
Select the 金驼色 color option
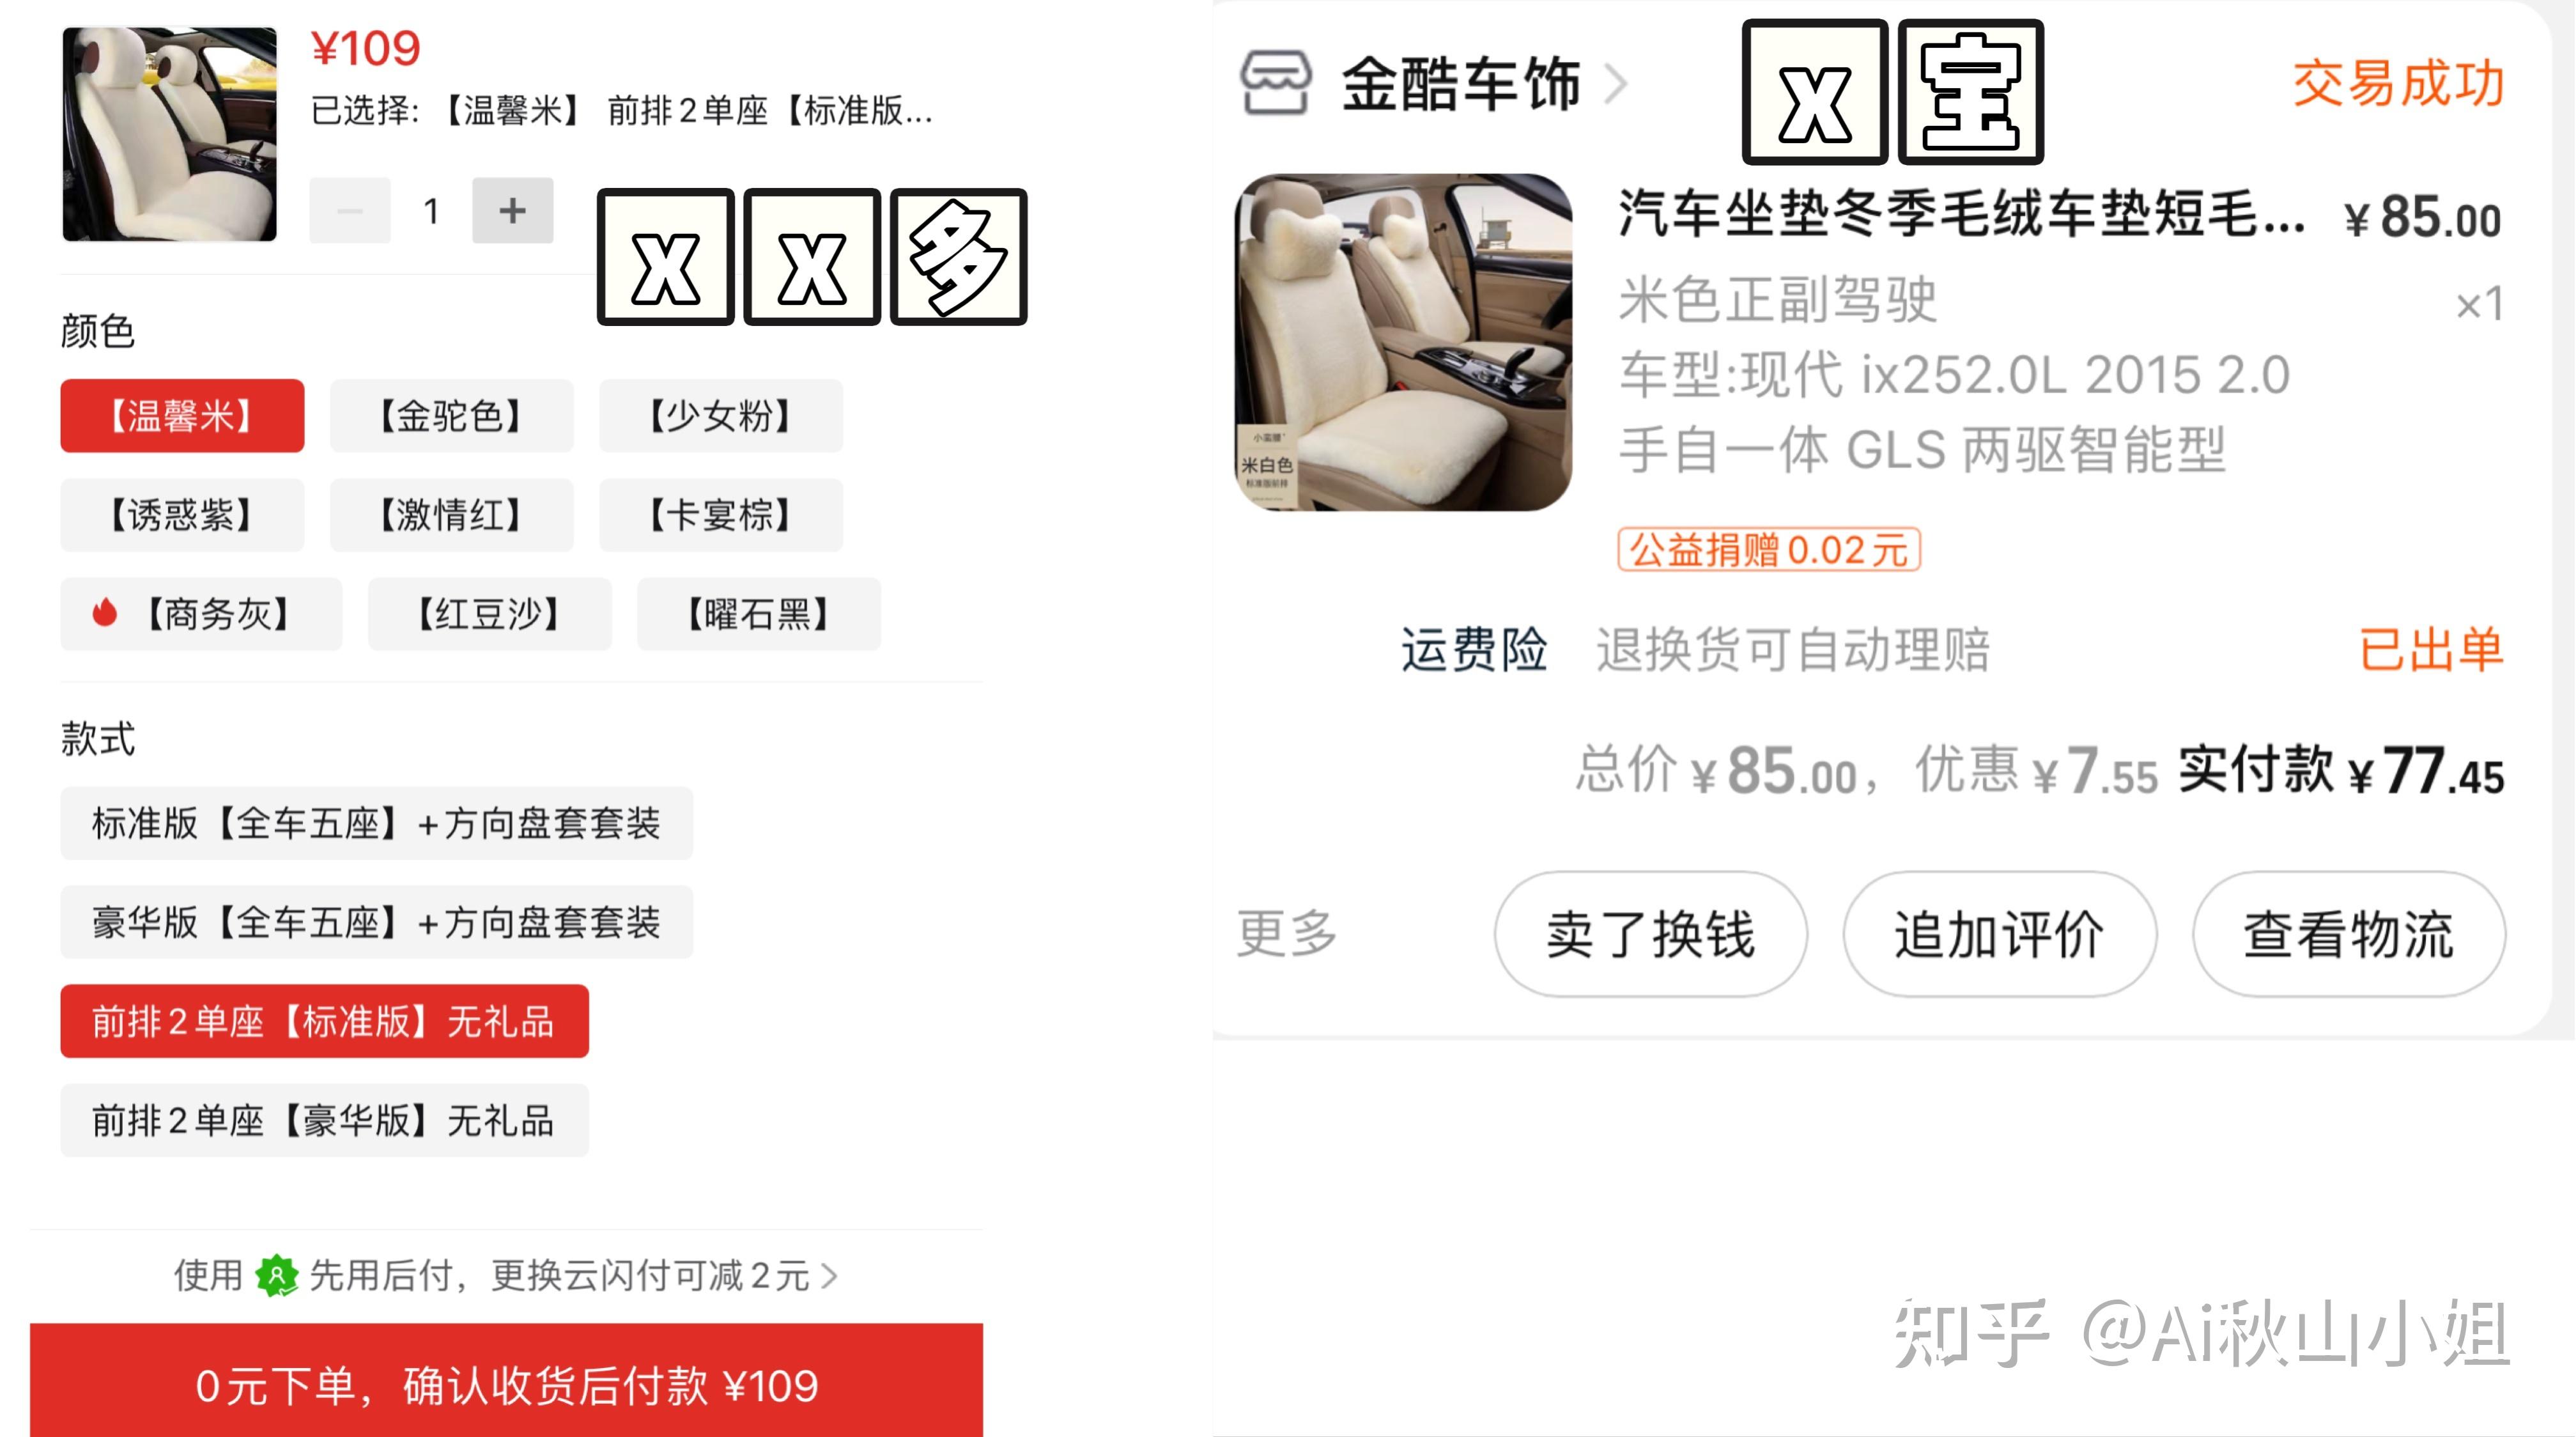[x=451, y=416]
